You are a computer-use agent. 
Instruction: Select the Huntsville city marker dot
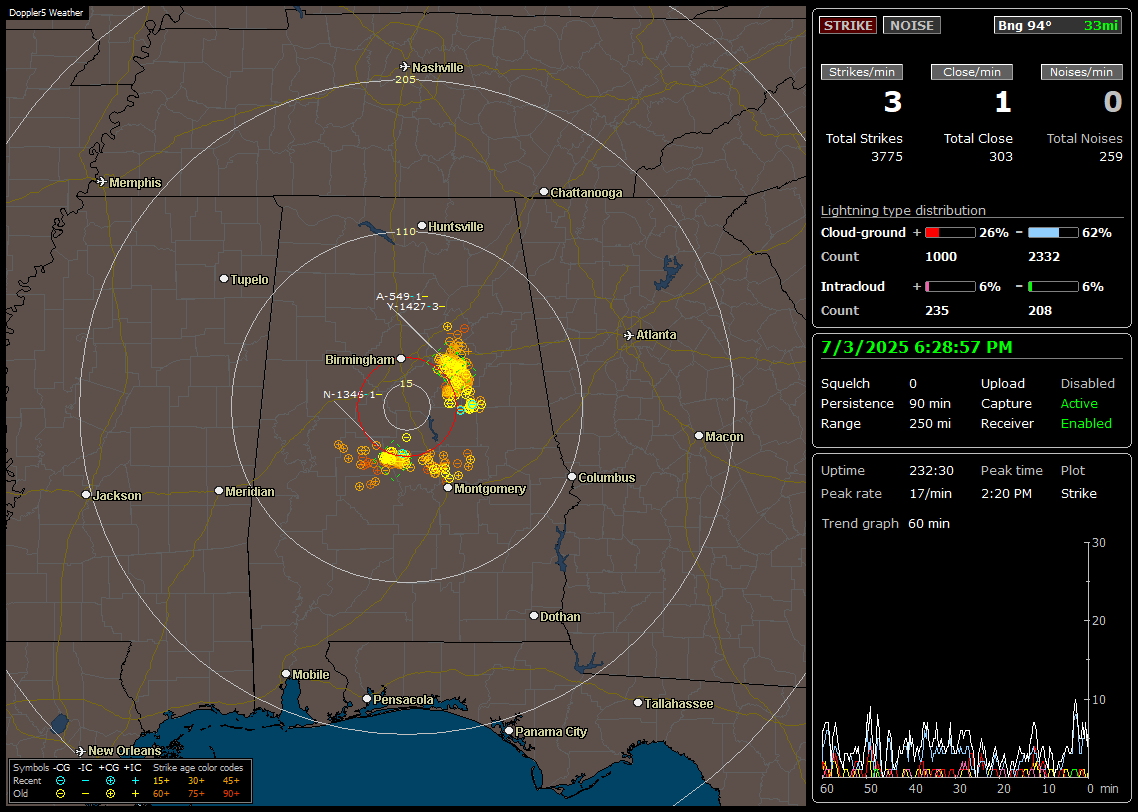point(422,226)
